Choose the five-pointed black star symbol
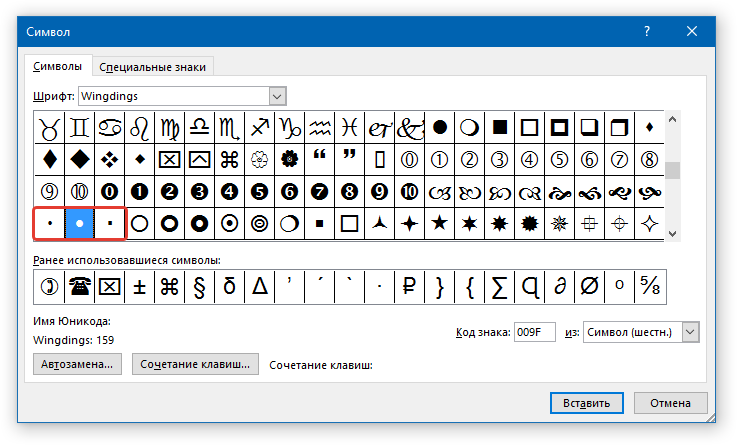The height and width of the screenshot is (445, 737). tap(439, 224)
